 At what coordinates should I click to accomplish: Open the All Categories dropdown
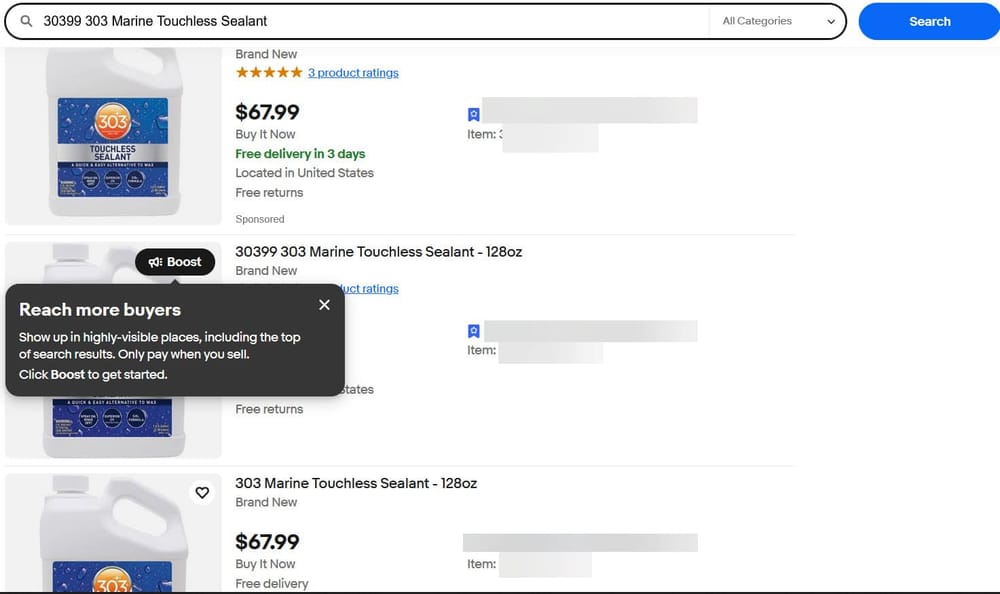(777, 20)
